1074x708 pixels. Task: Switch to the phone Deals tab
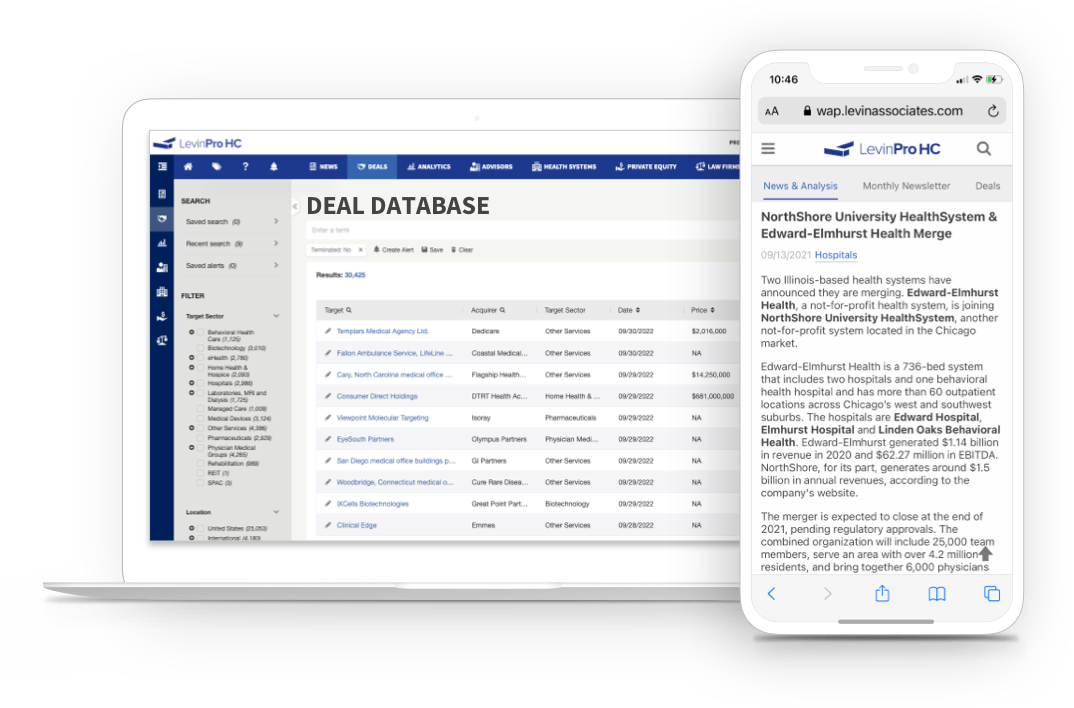(988, 186)
